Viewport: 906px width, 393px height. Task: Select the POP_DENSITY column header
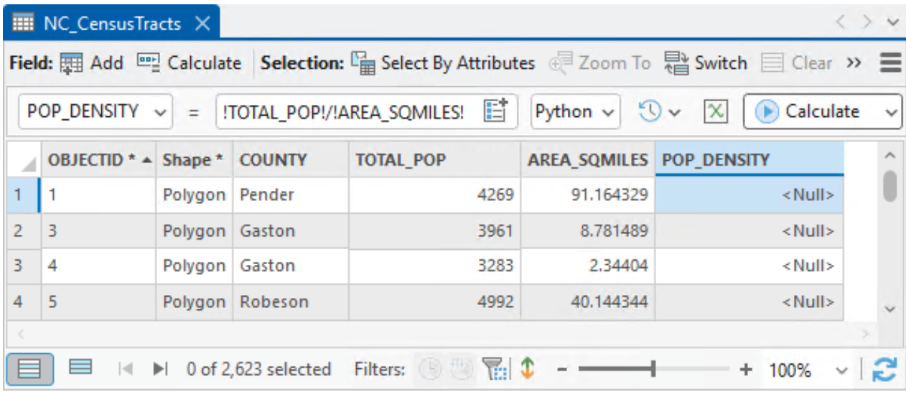(x=749, y=160)
